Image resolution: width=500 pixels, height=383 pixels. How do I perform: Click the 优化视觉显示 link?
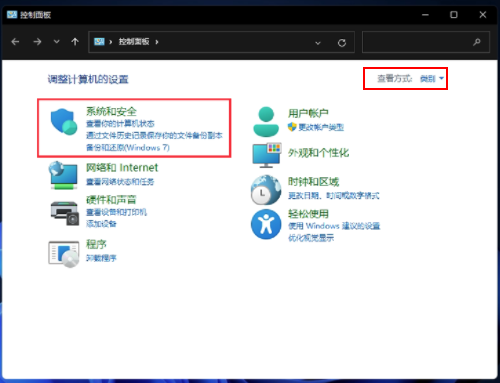point(311,238)
